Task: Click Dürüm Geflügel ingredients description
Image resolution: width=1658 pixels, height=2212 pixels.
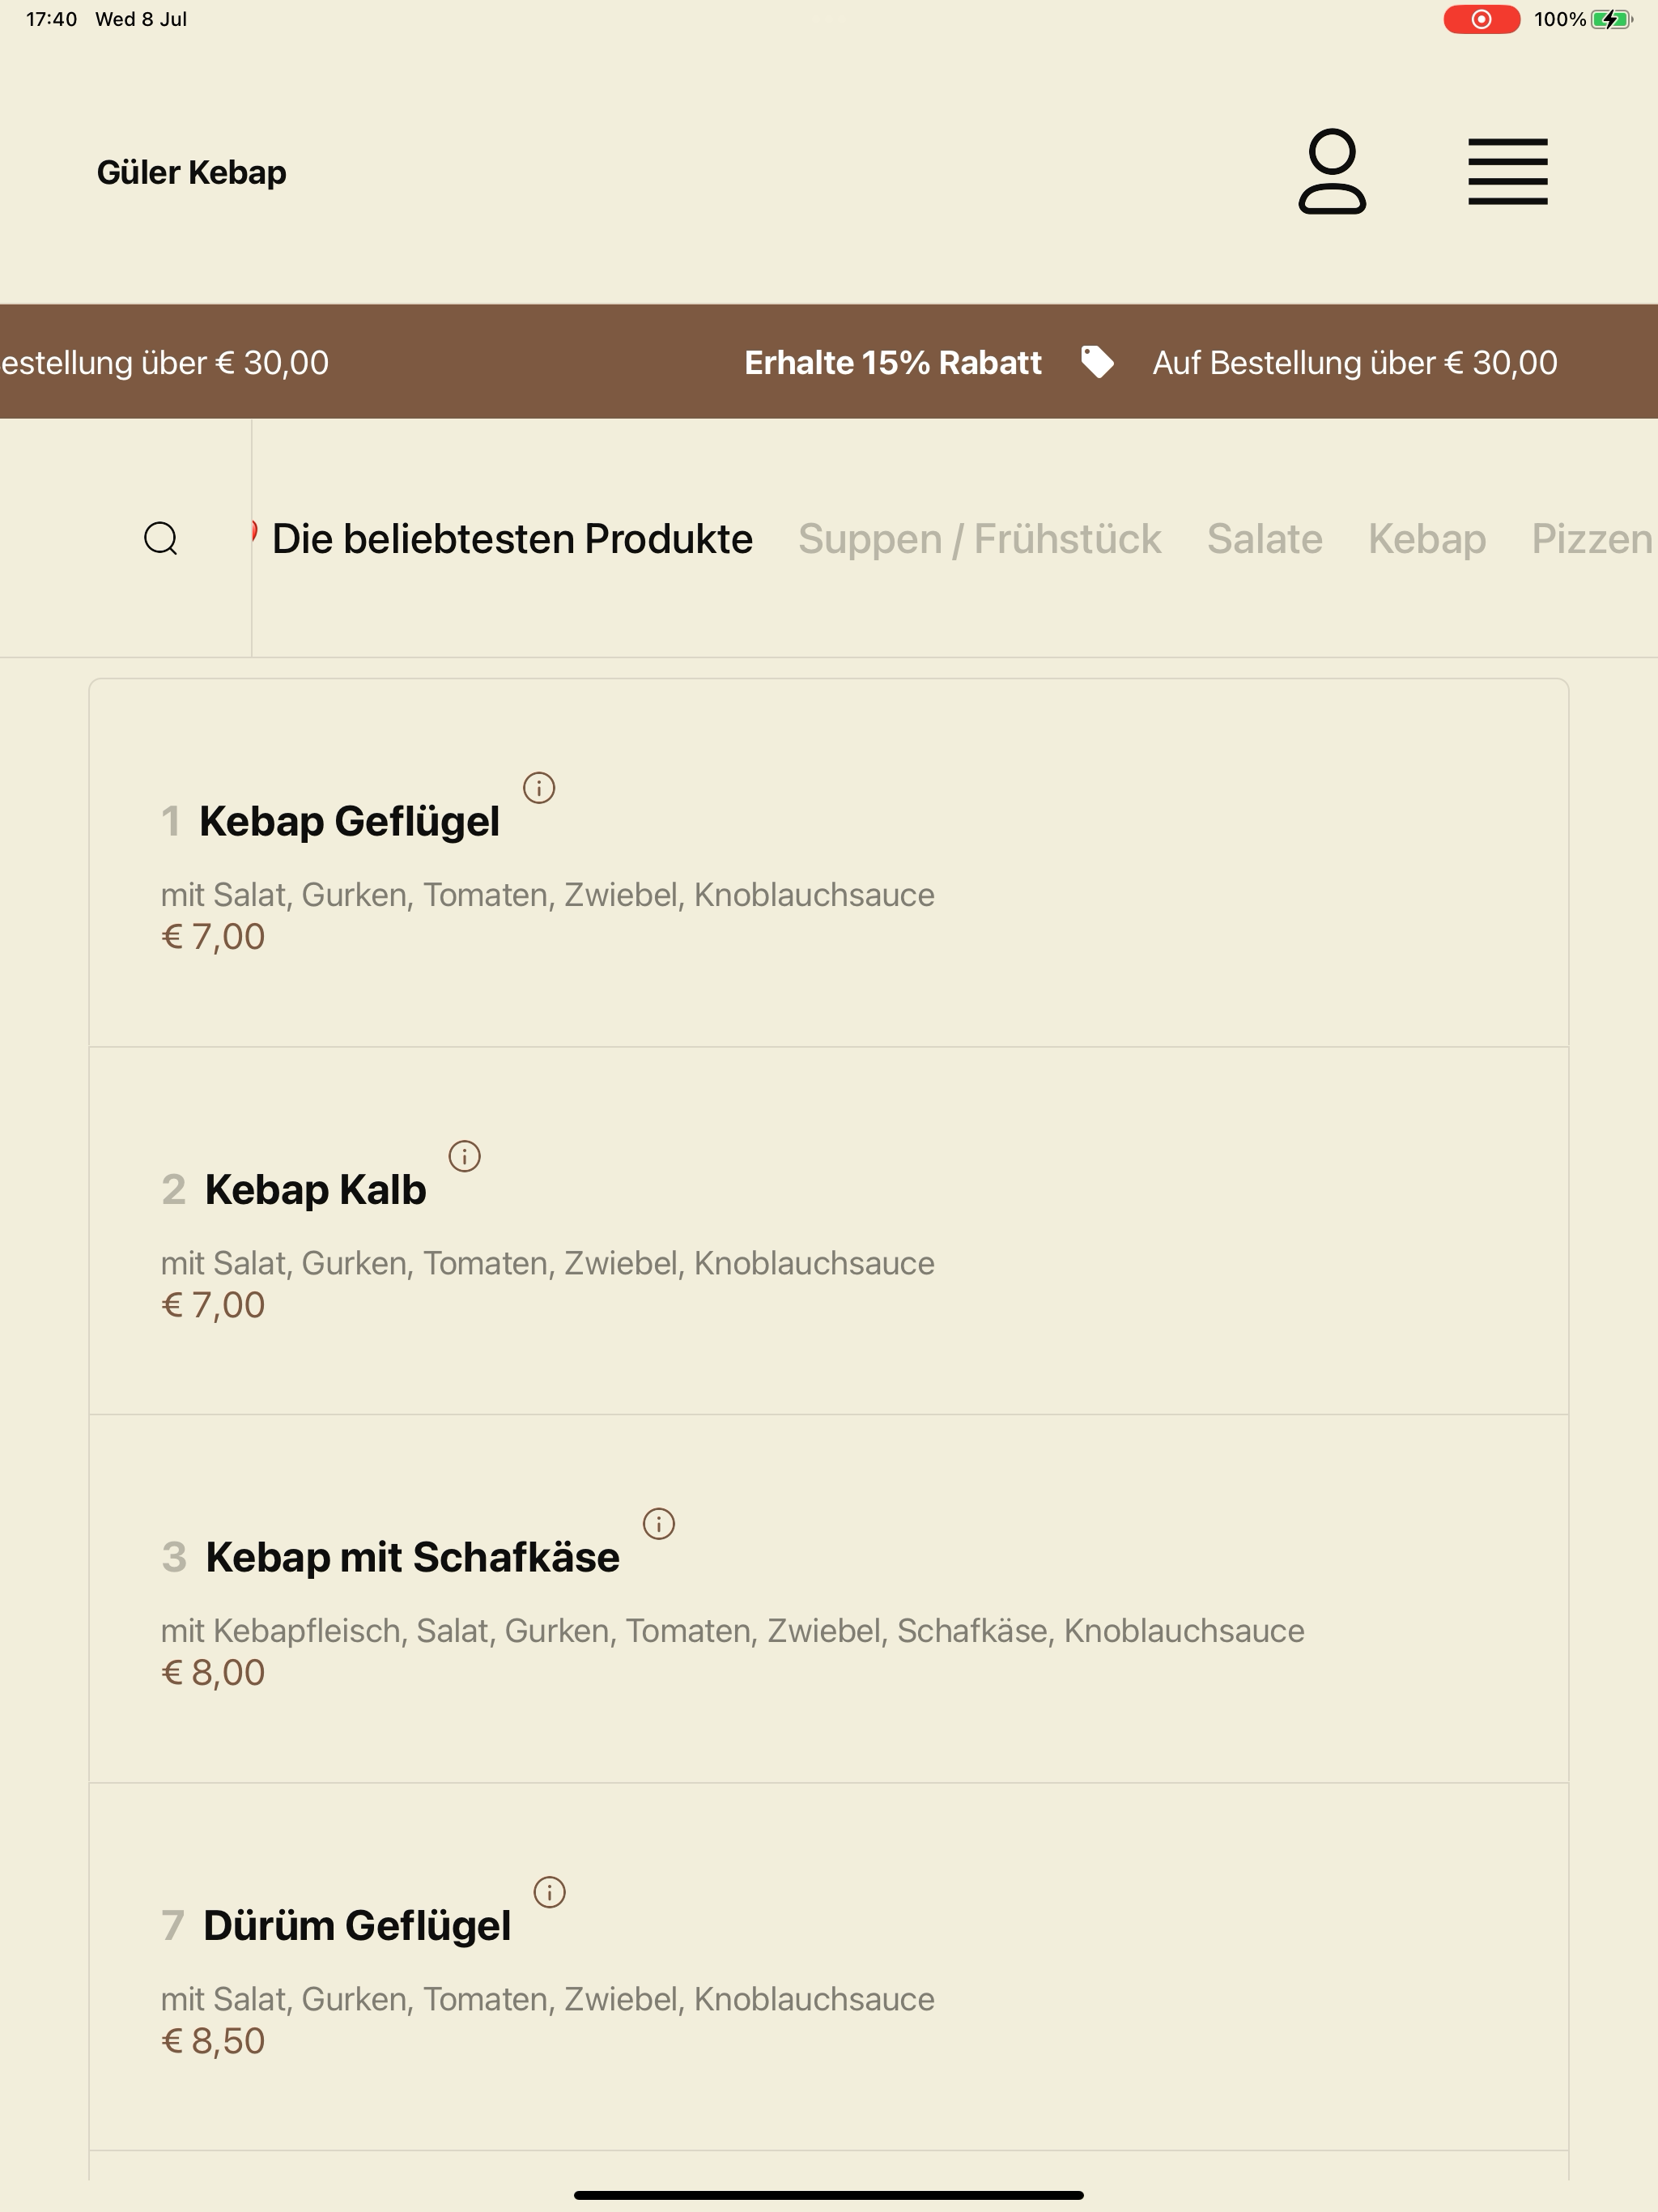Action: (x=547, y=1999)
